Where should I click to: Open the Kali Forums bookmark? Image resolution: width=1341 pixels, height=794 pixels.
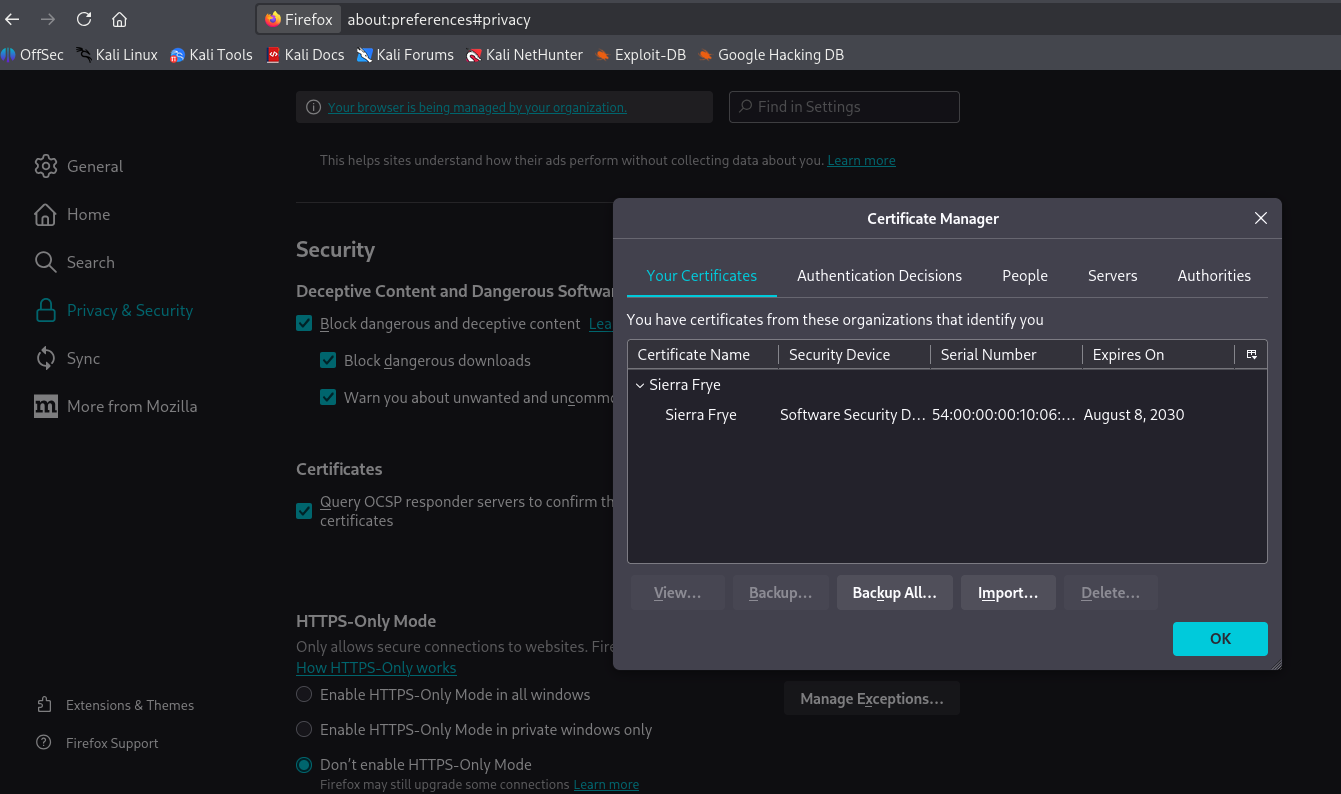[x=405, y=55]
